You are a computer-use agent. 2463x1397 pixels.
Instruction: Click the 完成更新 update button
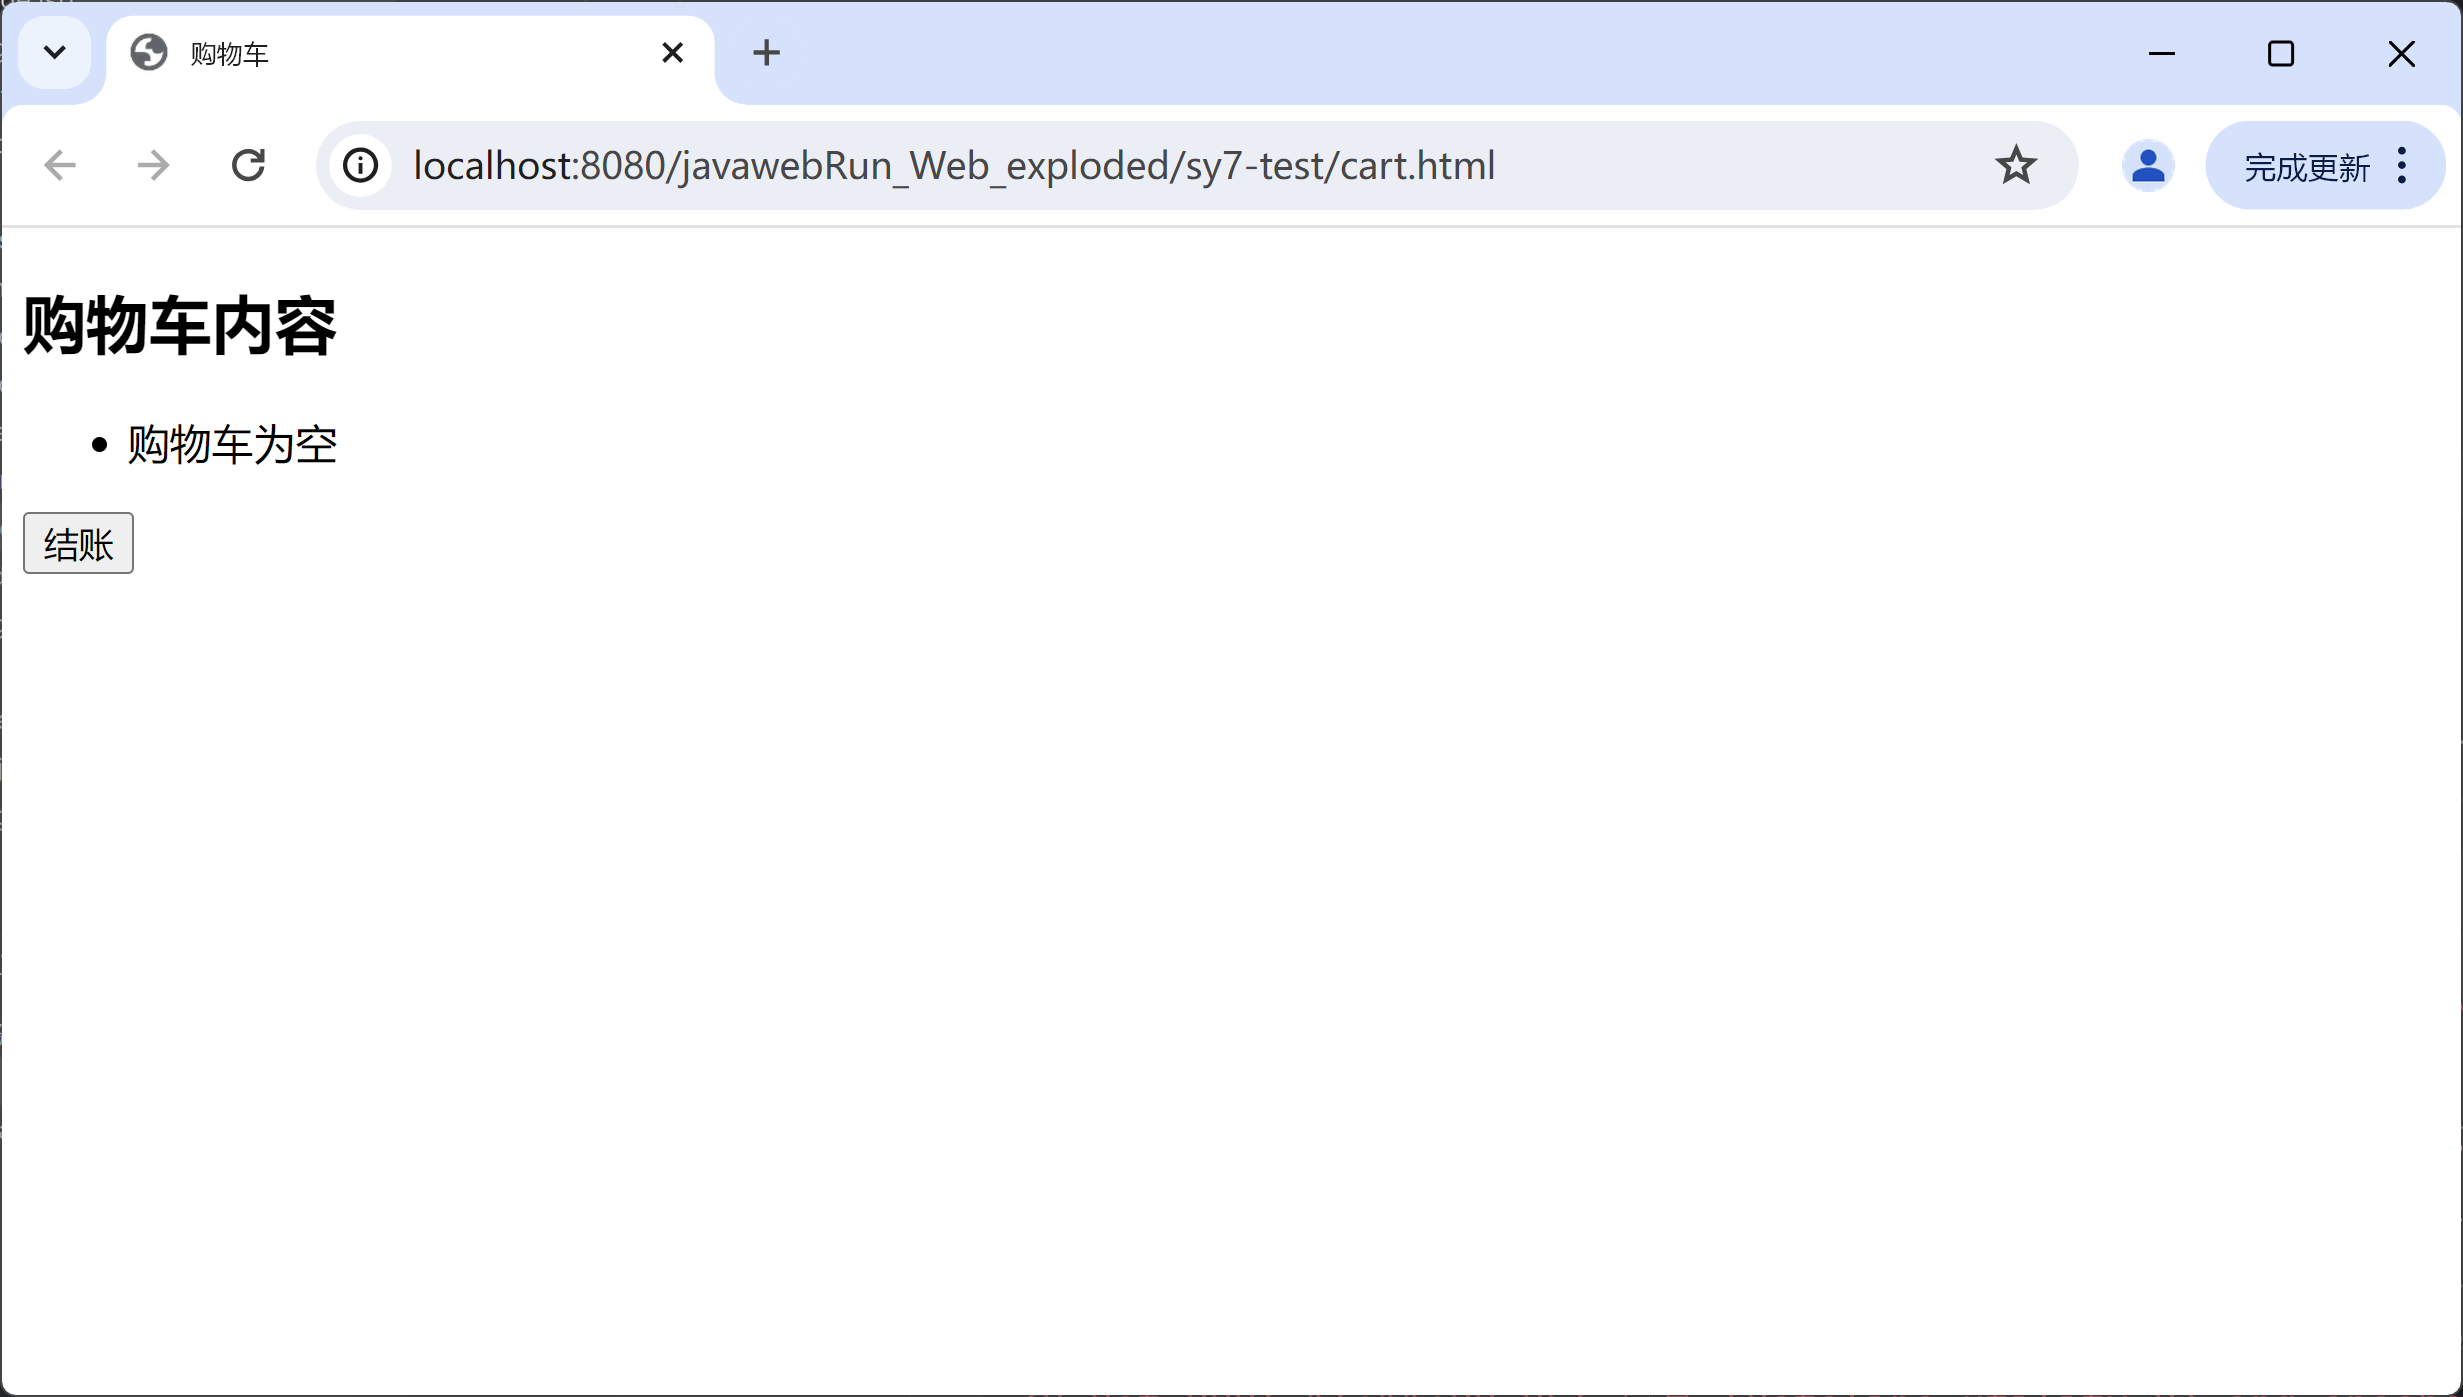(x=2305, y=167)
